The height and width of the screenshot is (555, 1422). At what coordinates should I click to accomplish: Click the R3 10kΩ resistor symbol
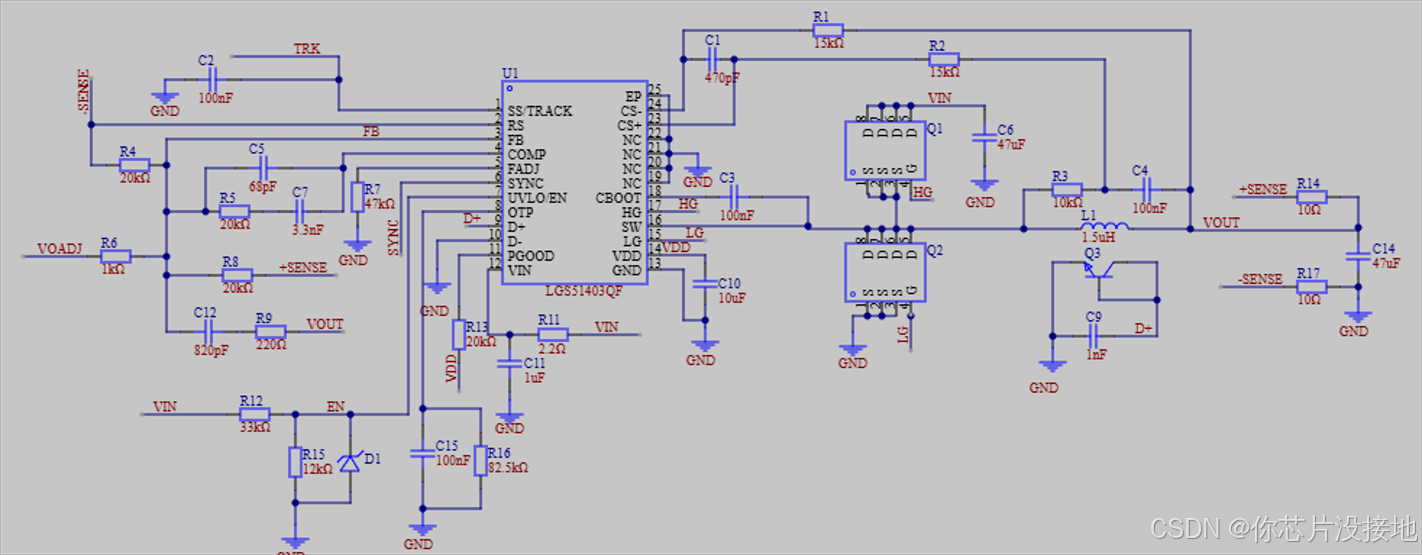tap(1066, 189)
